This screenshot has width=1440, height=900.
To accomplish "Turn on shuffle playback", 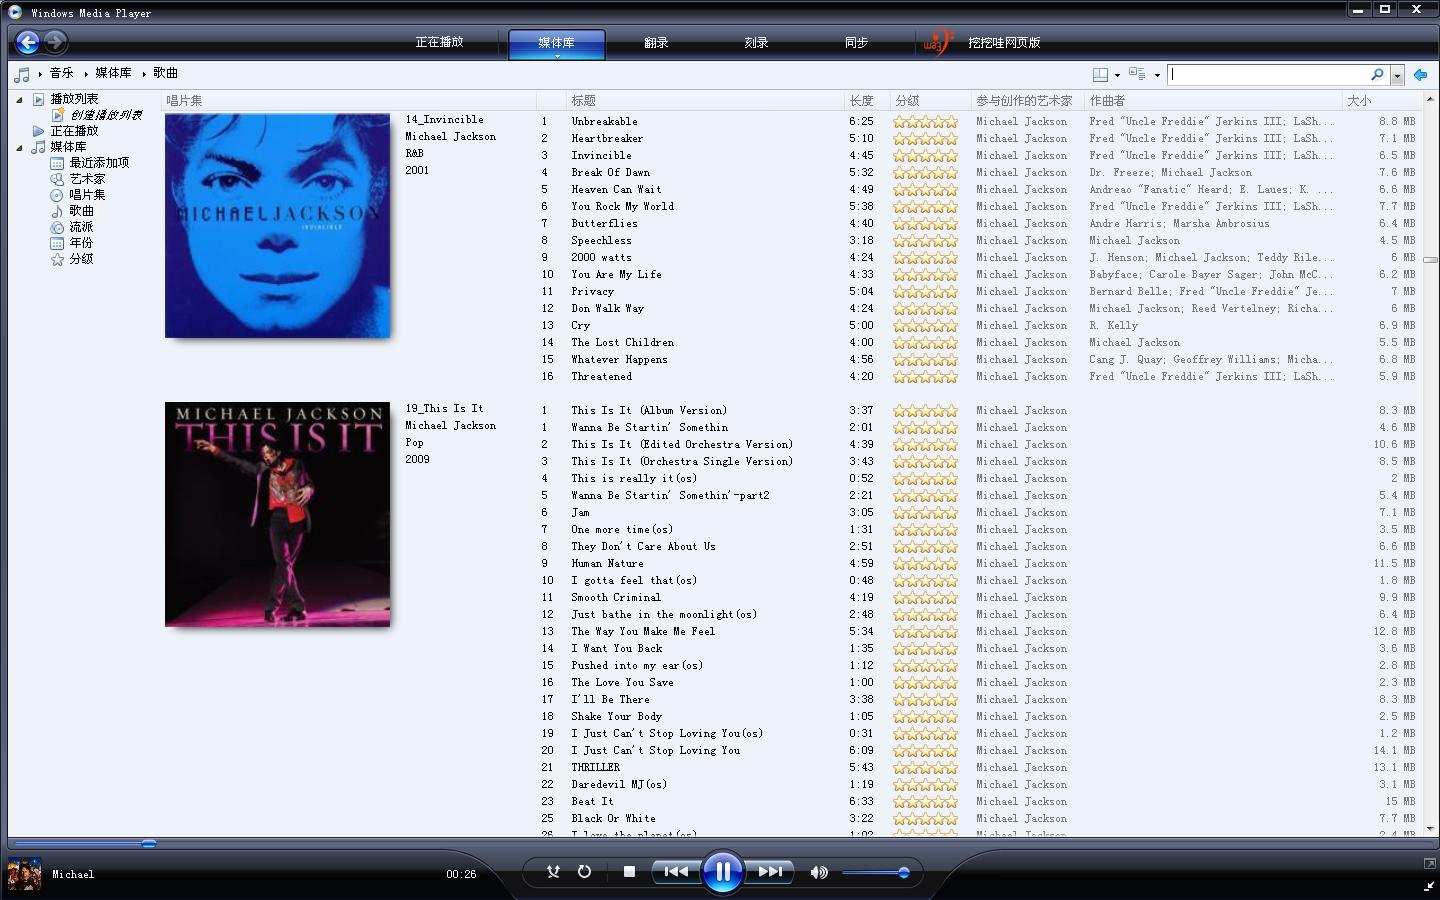I will (553, 872).
